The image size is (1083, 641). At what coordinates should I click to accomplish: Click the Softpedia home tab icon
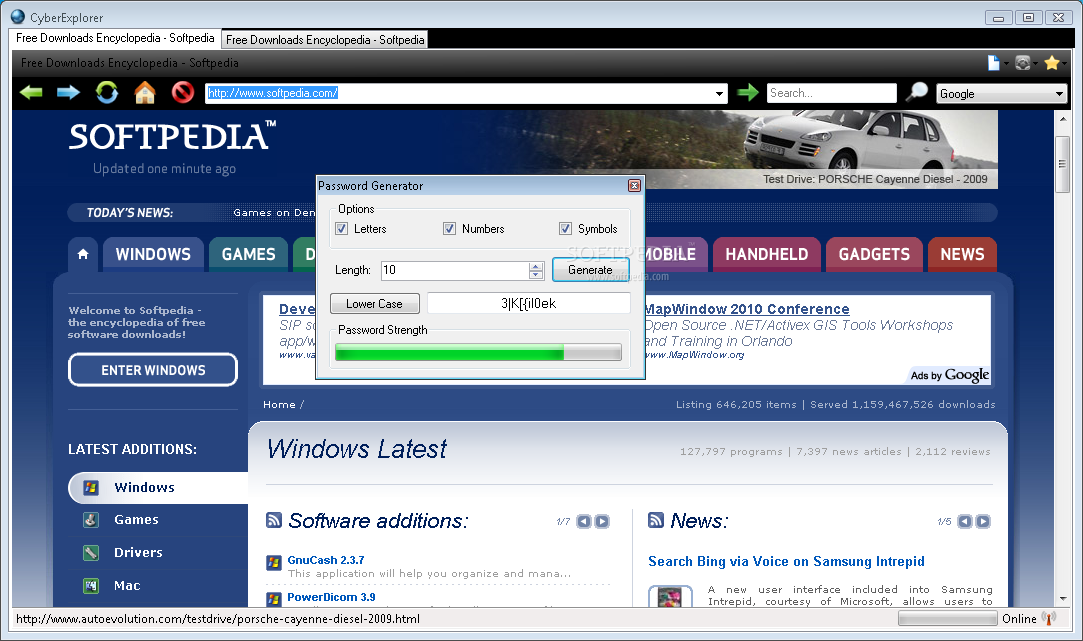83,254
